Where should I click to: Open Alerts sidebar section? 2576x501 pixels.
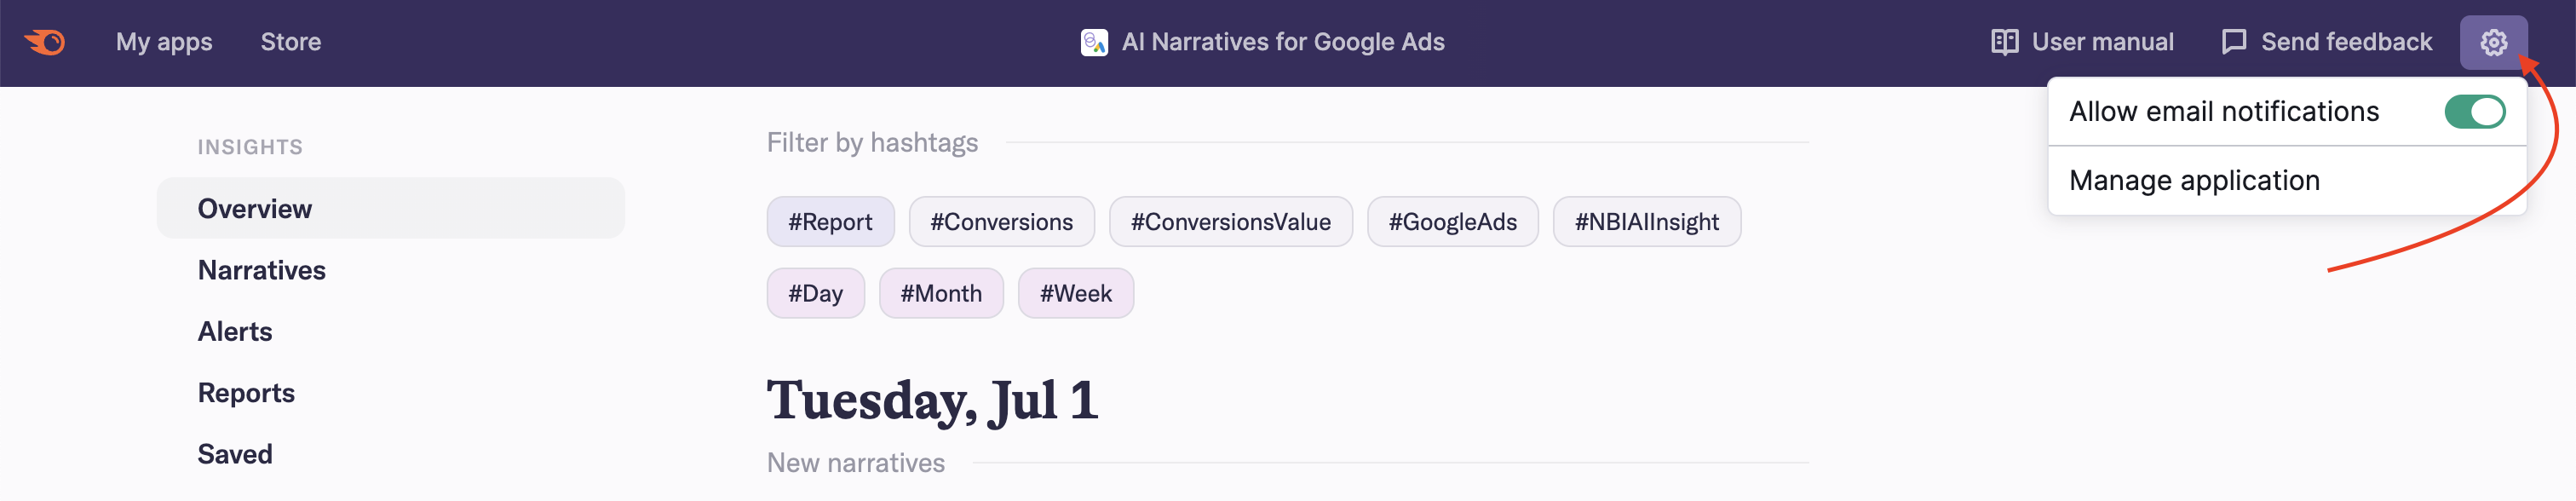tap(235, 332)
